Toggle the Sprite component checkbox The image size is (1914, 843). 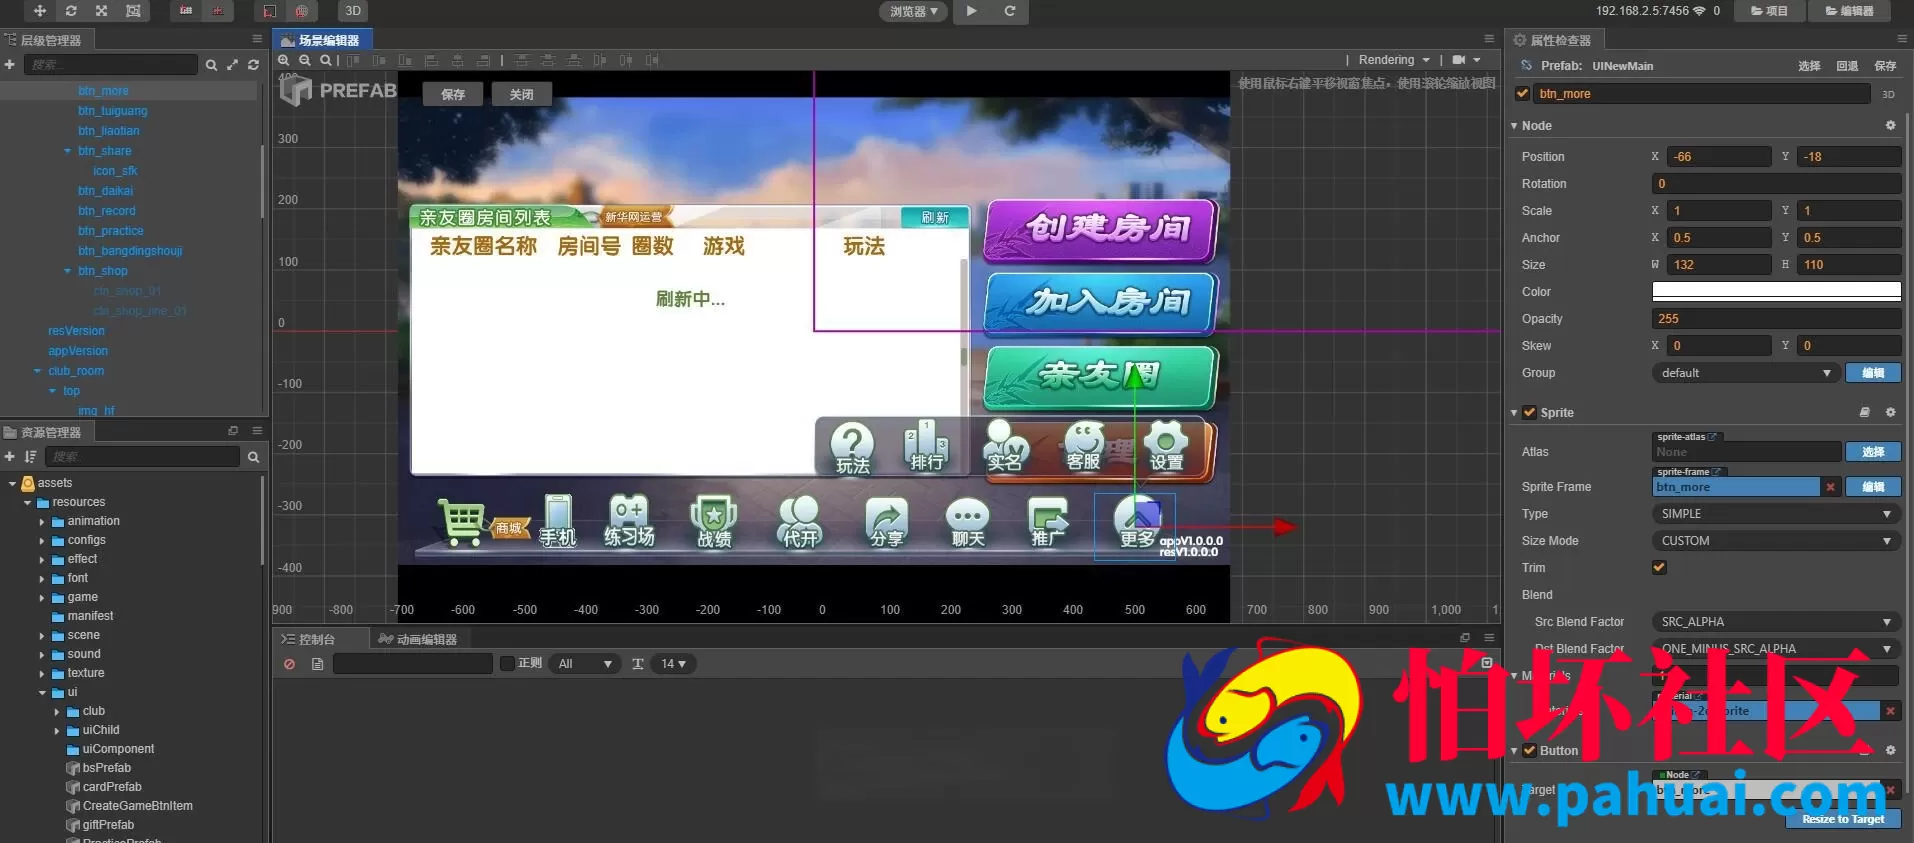[1529, 412]
